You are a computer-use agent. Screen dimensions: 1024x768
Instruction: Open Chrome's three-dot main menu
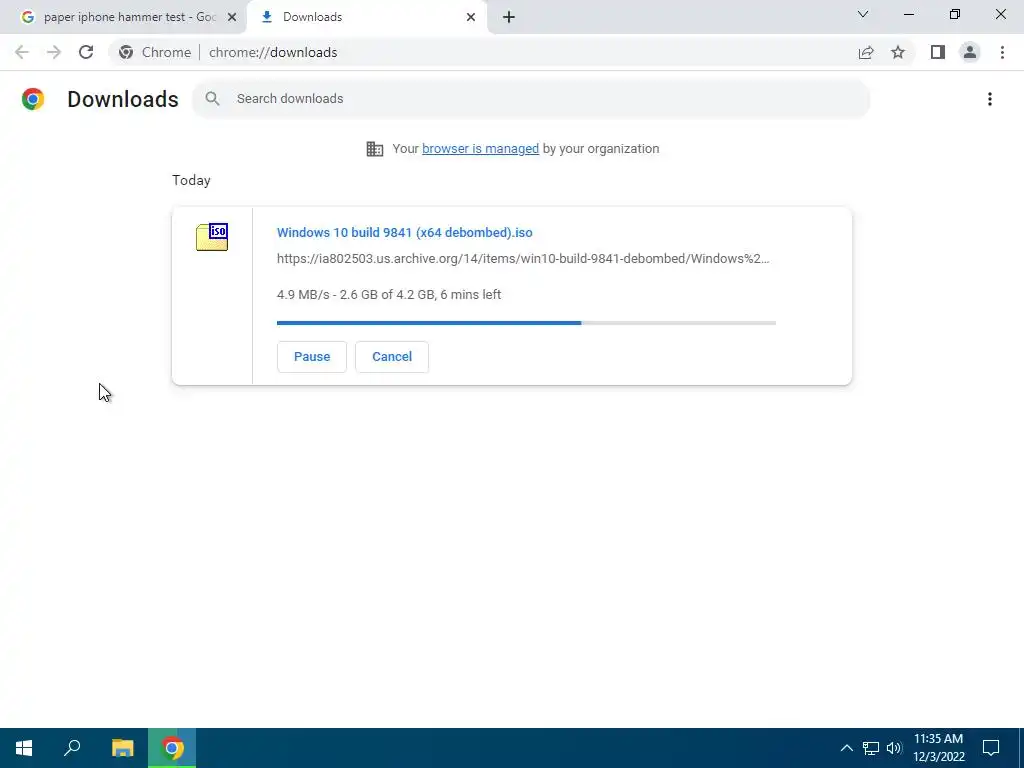(x=1002, y=52)
